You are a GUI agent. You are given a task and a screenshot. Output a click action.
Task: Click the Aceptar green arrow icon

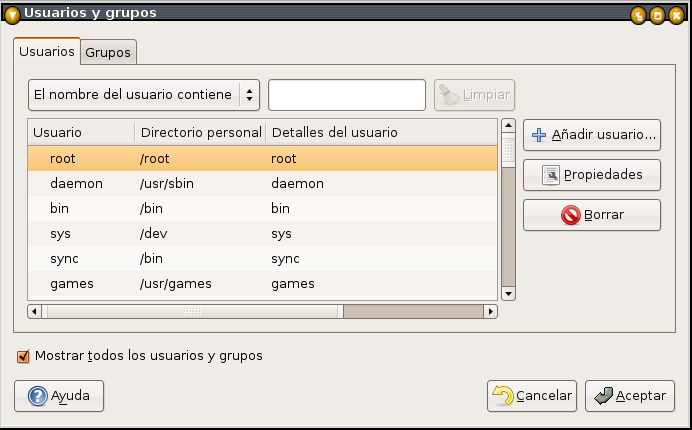[602, 396]
